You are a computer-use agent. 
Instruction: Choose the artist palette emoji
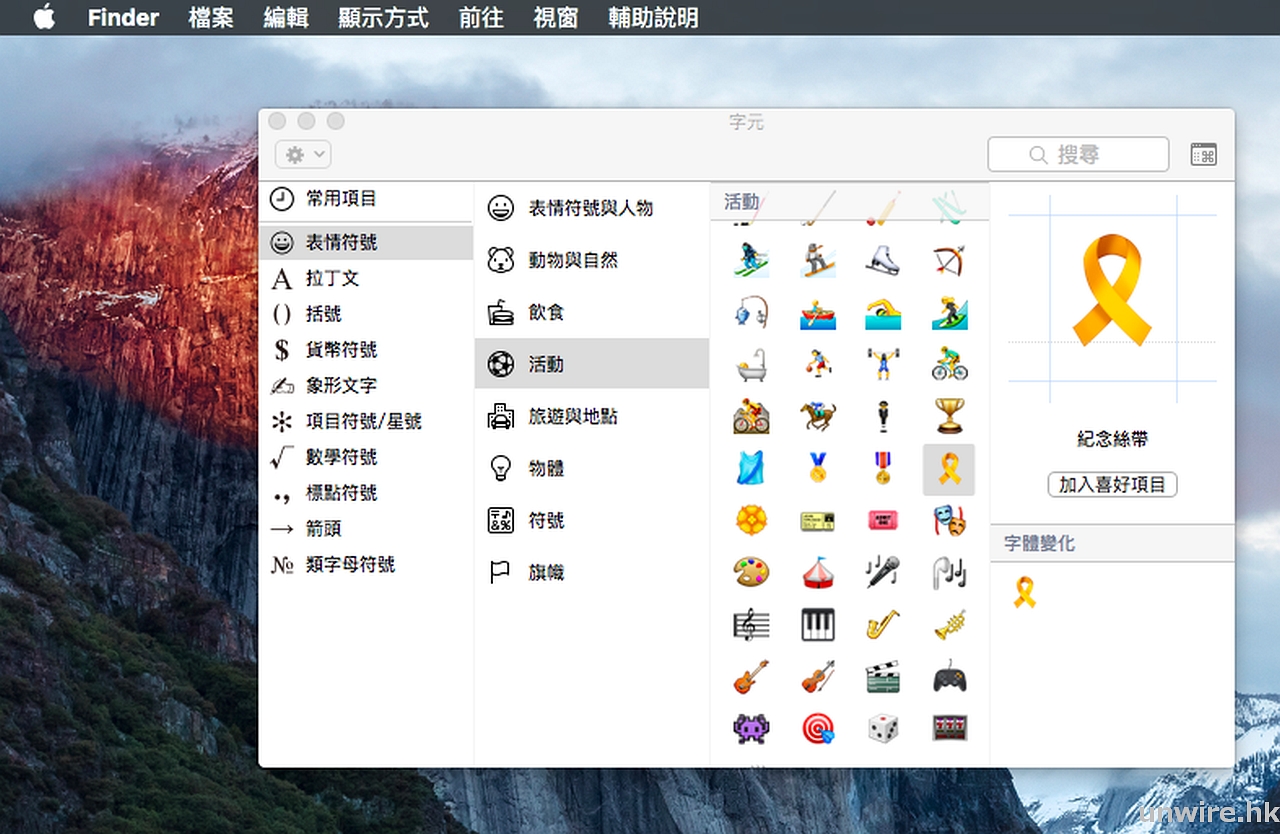[x=751, y=573]
